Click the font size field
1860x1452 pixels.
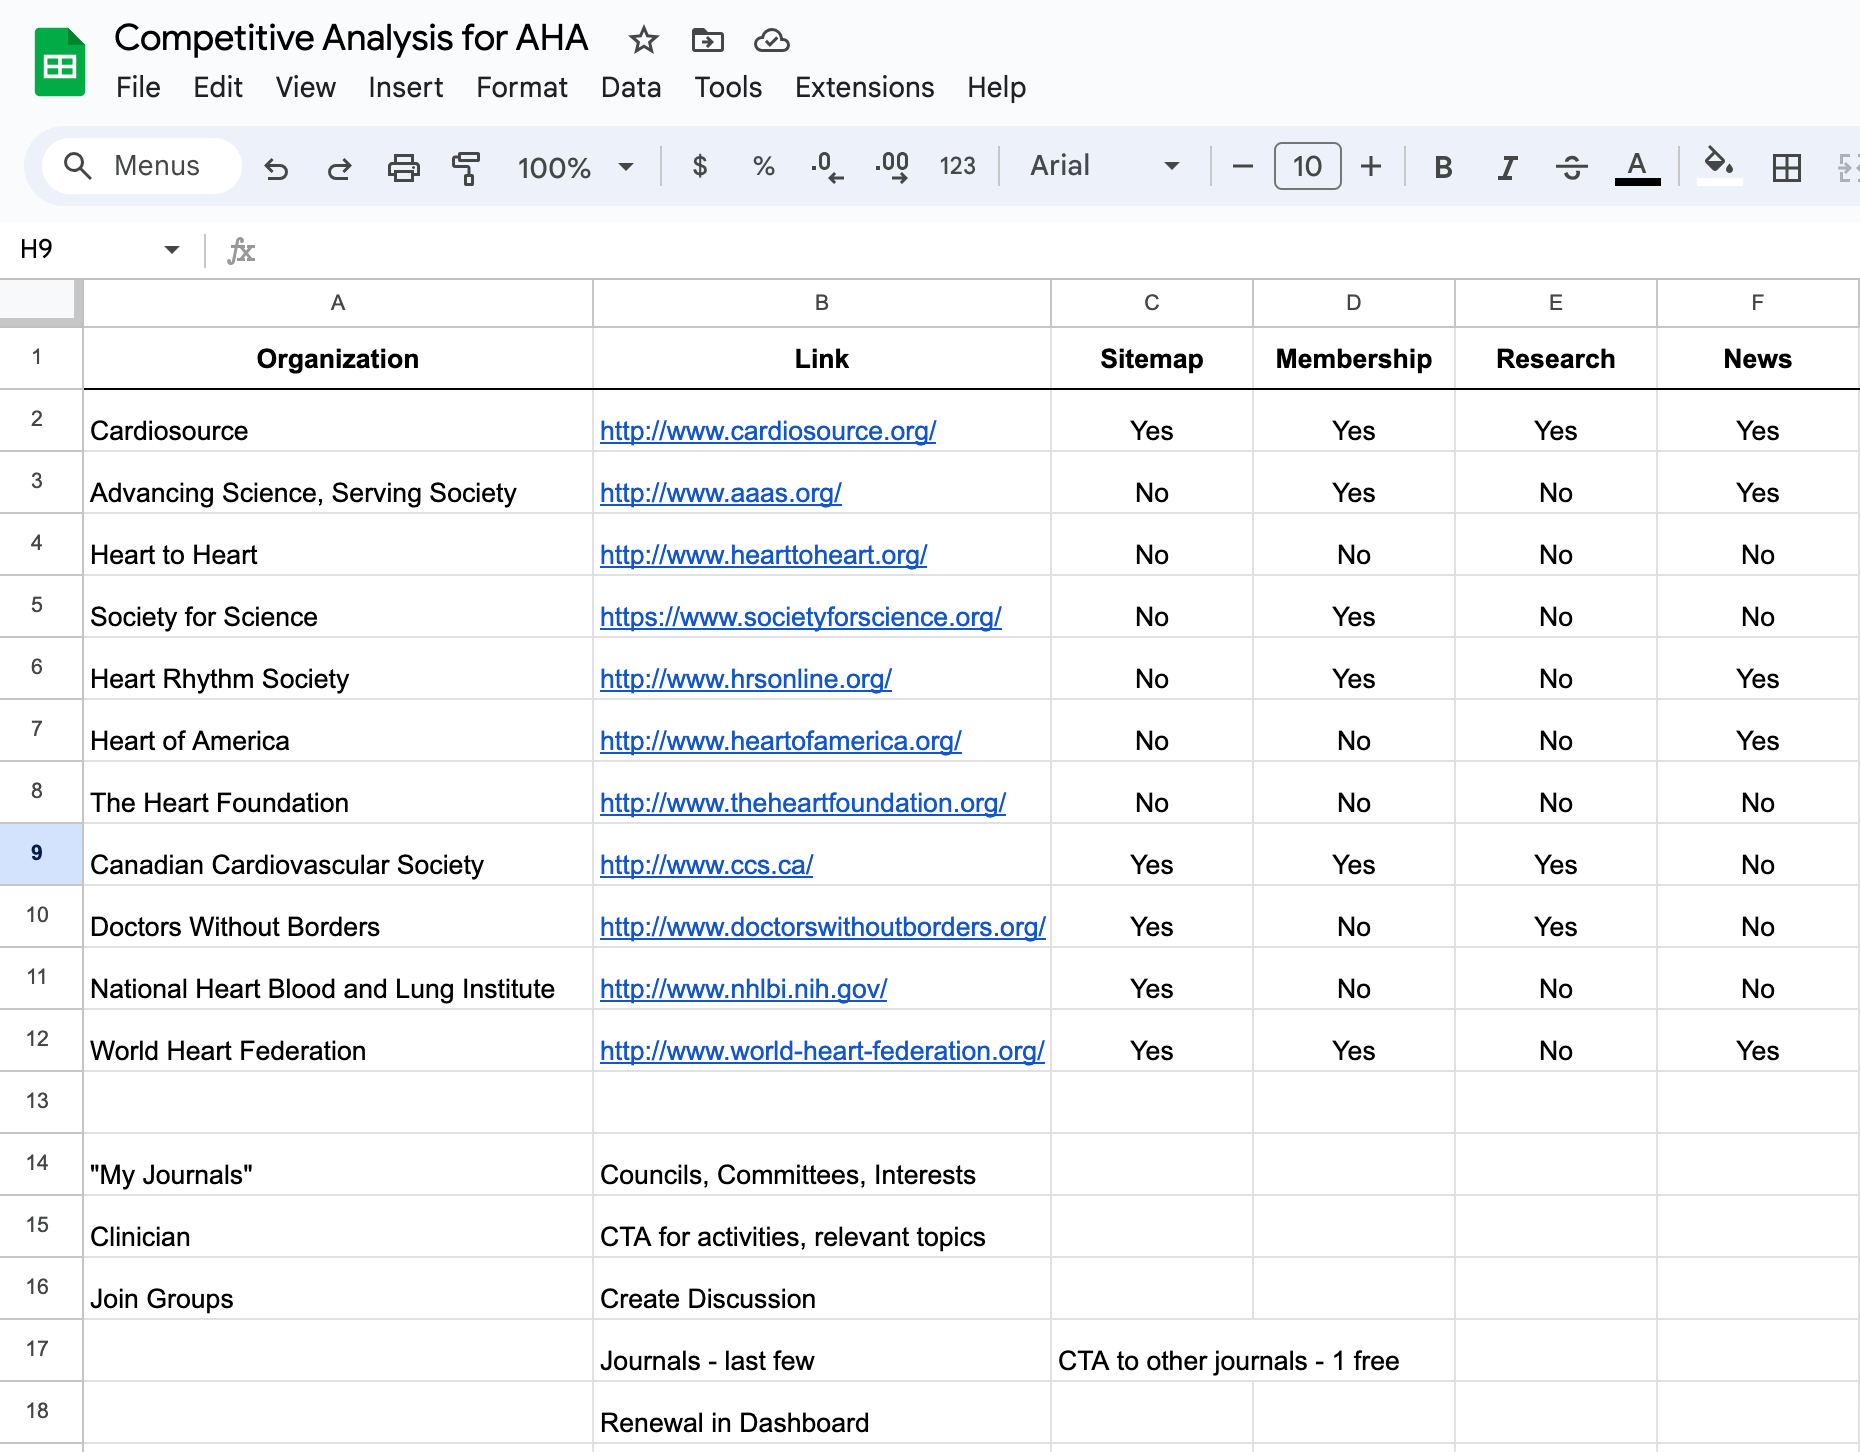coord(1307,166)
